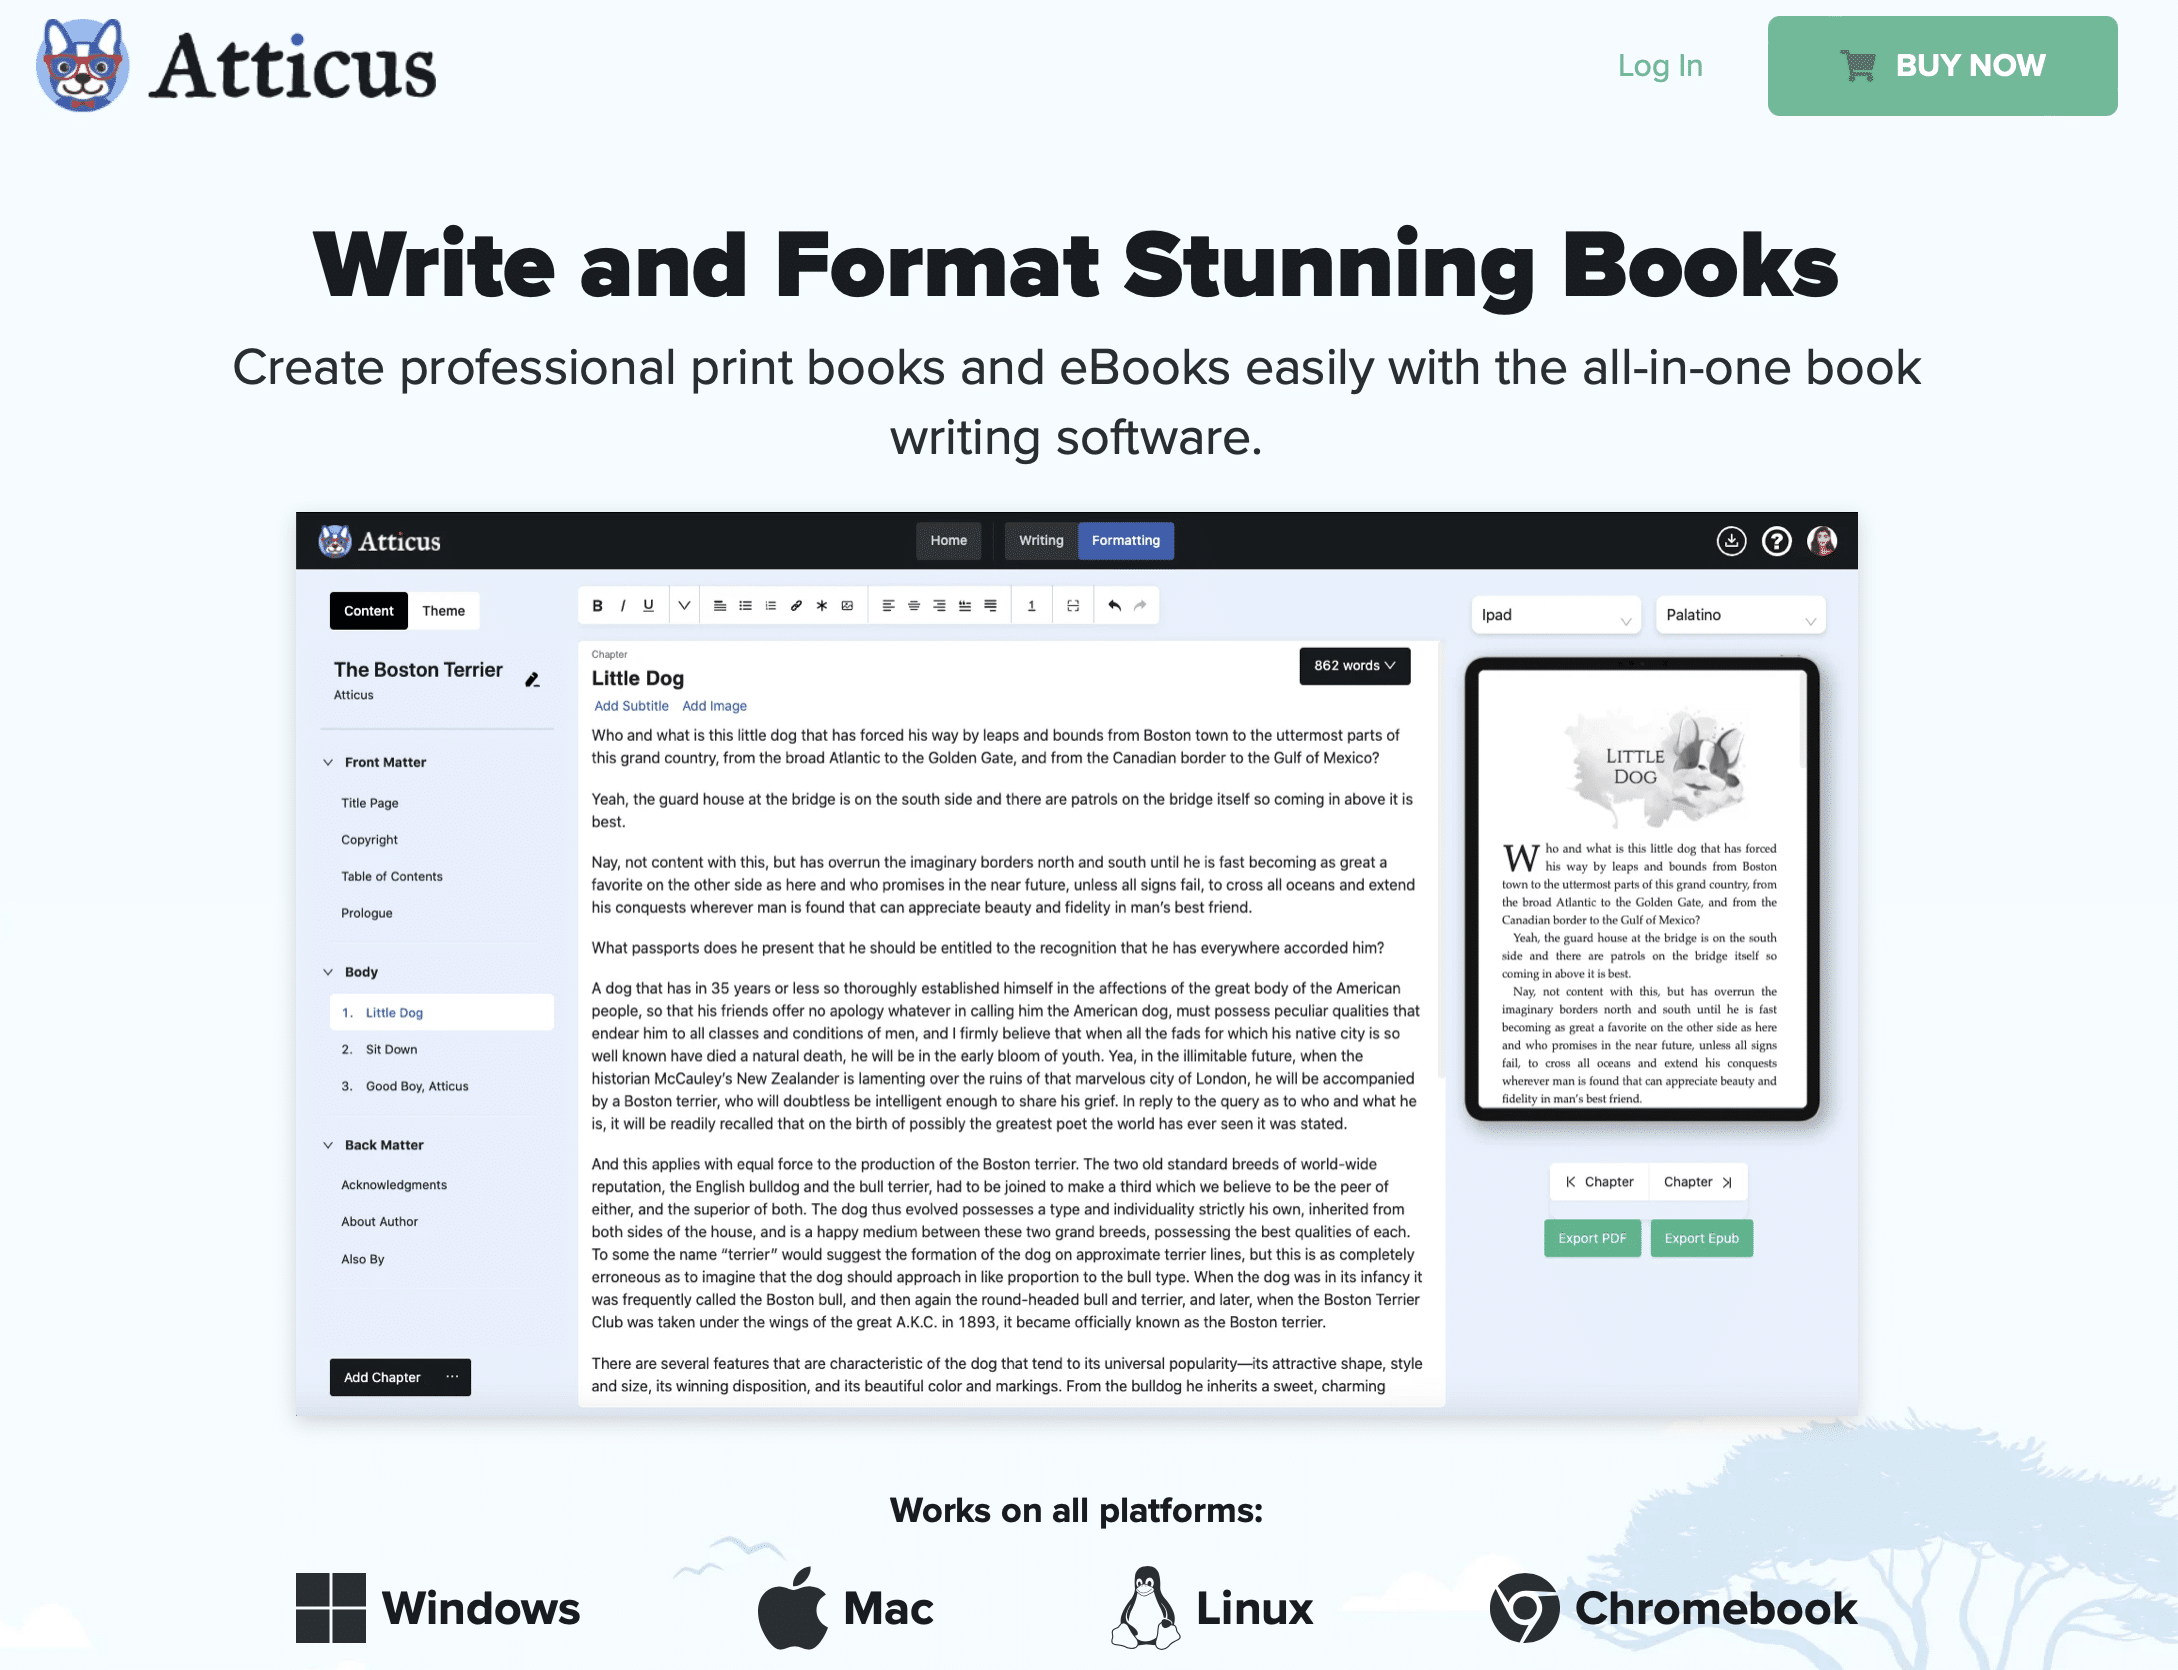
Task: Click the help question mark icon
Action: coord(1775,540)
